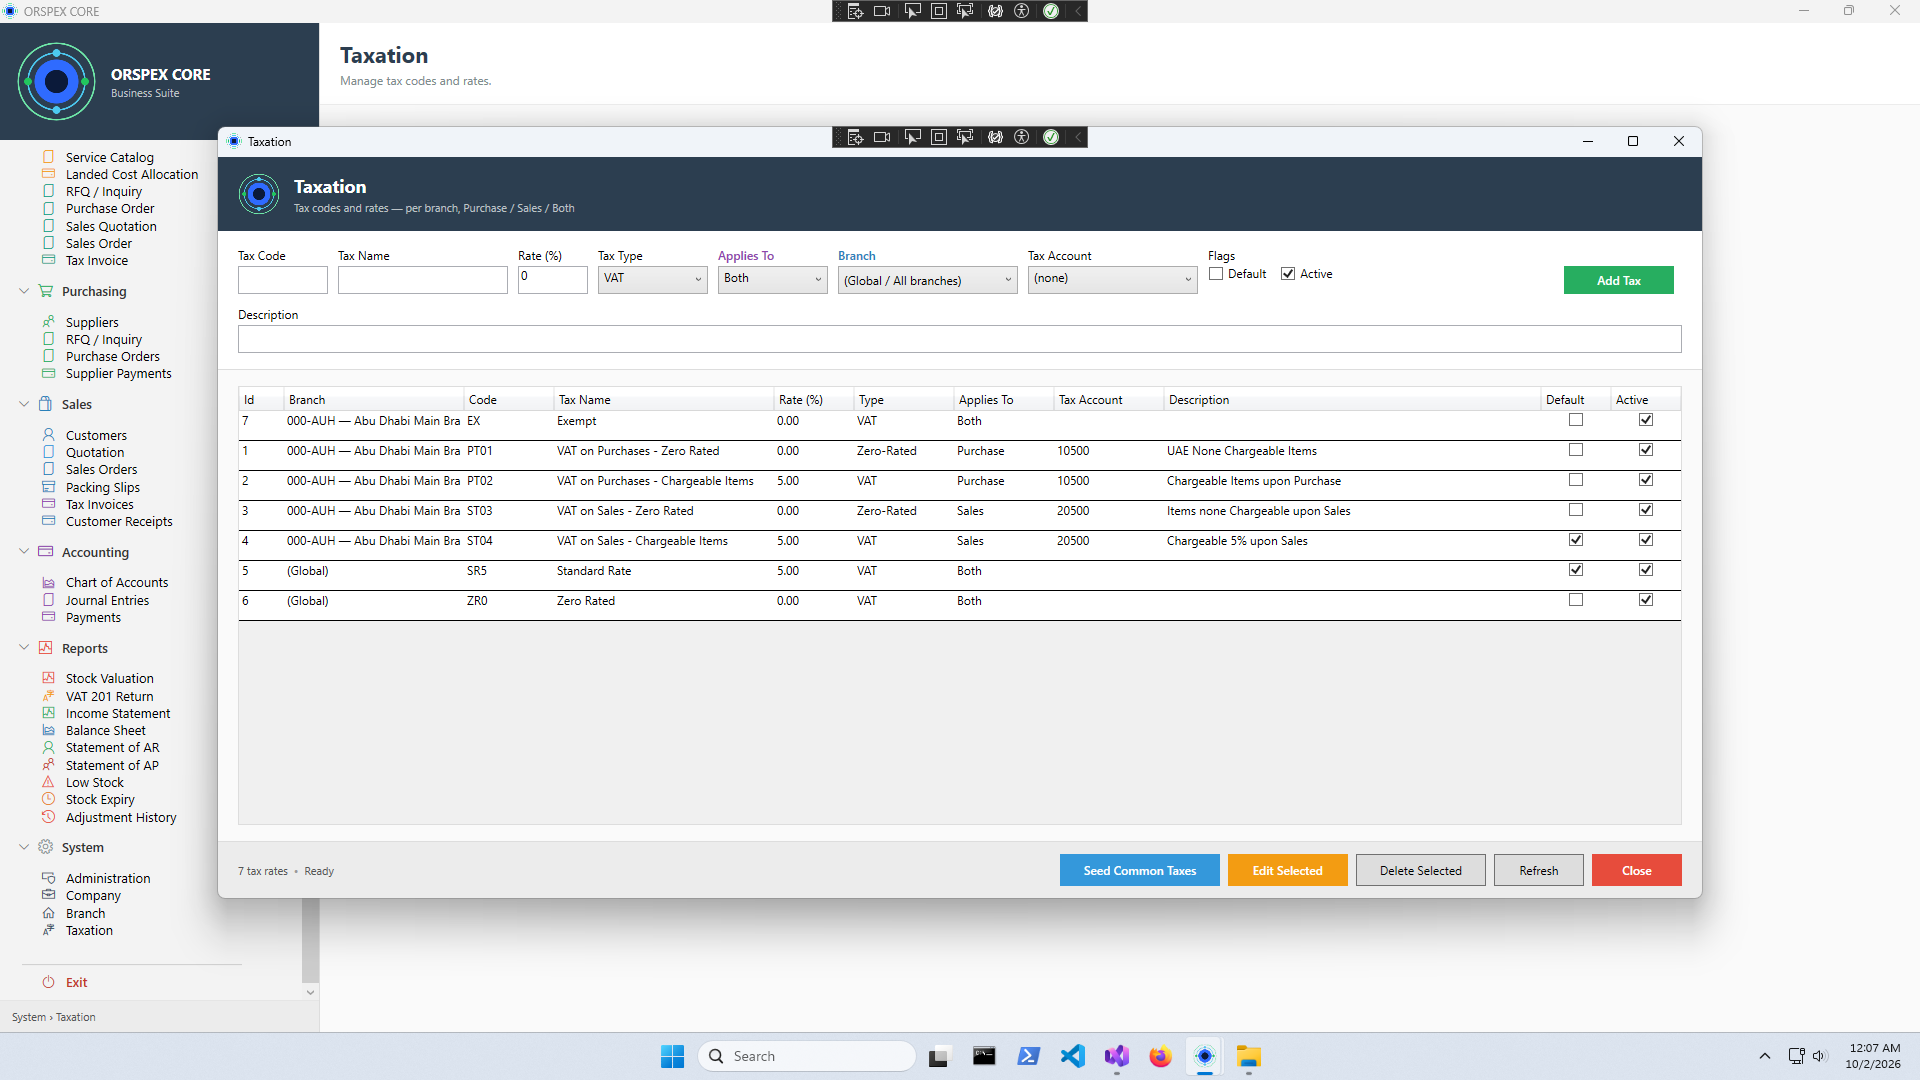Viewport: 1920px width, 1080px height.
Task: Click Seed Common Taxes button
Action: [1139, 870]
